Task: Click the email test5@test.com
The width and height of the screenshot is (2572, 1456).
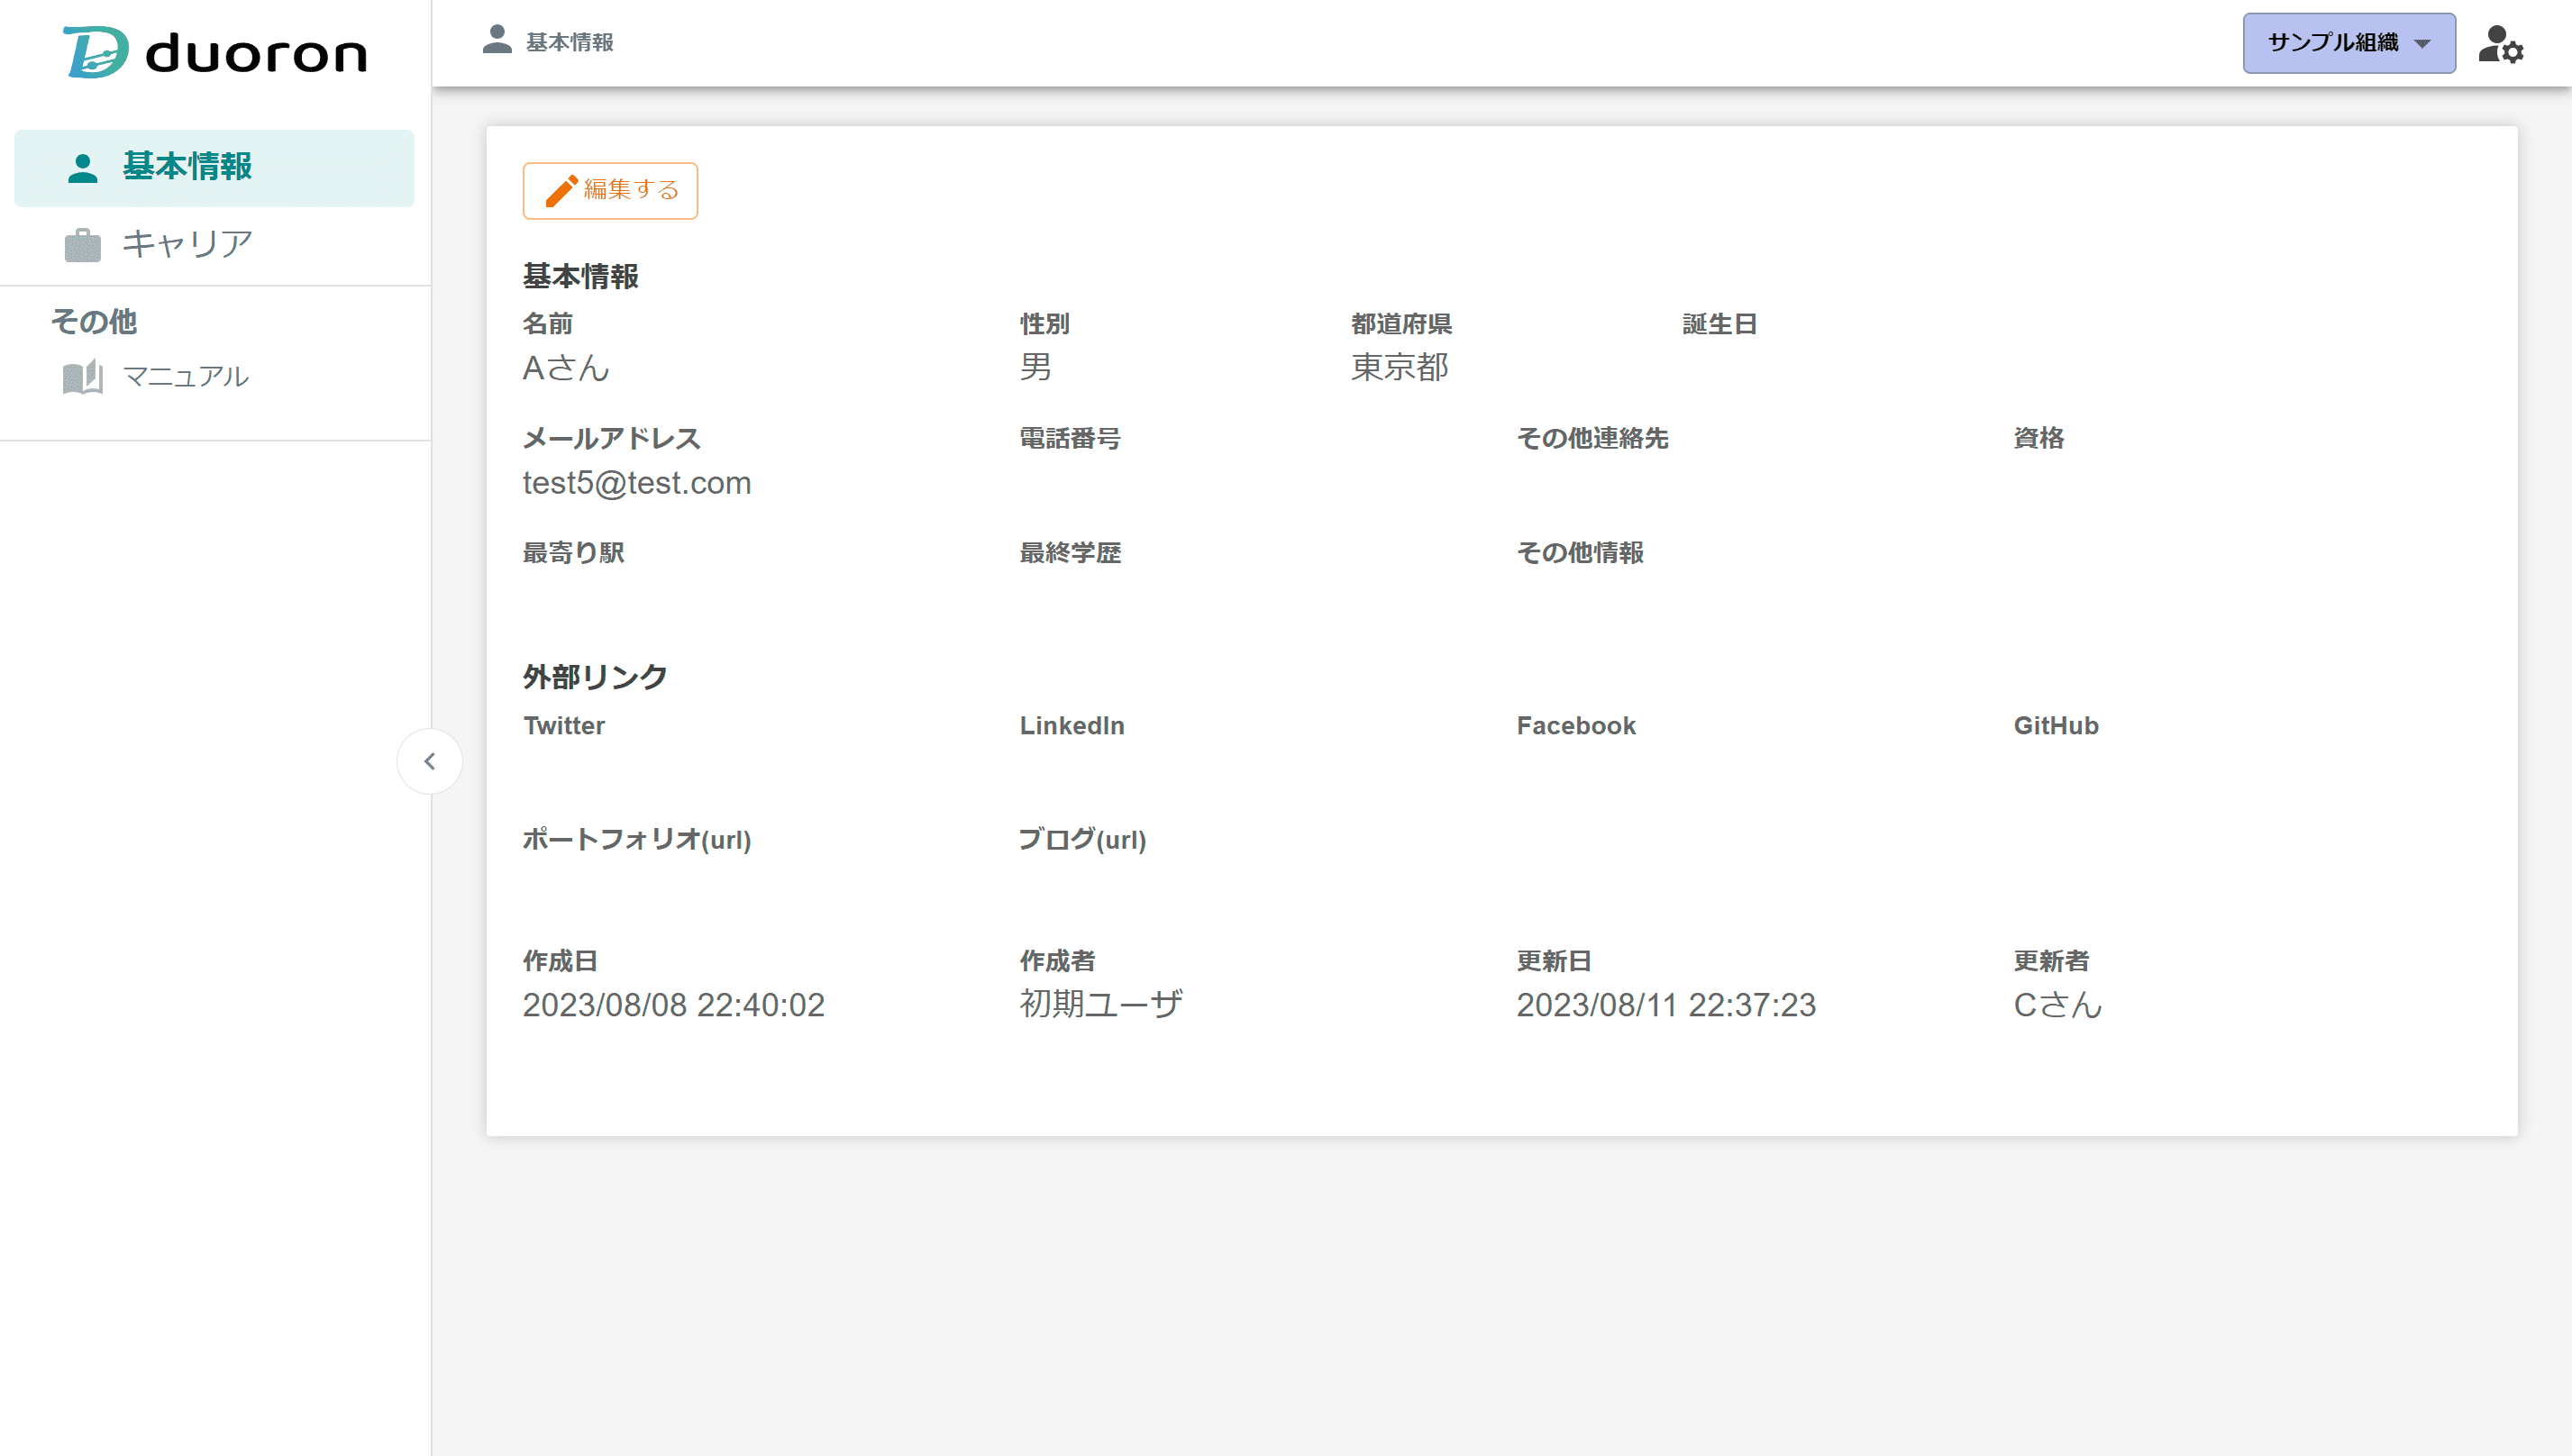Action: coord(637,483)
